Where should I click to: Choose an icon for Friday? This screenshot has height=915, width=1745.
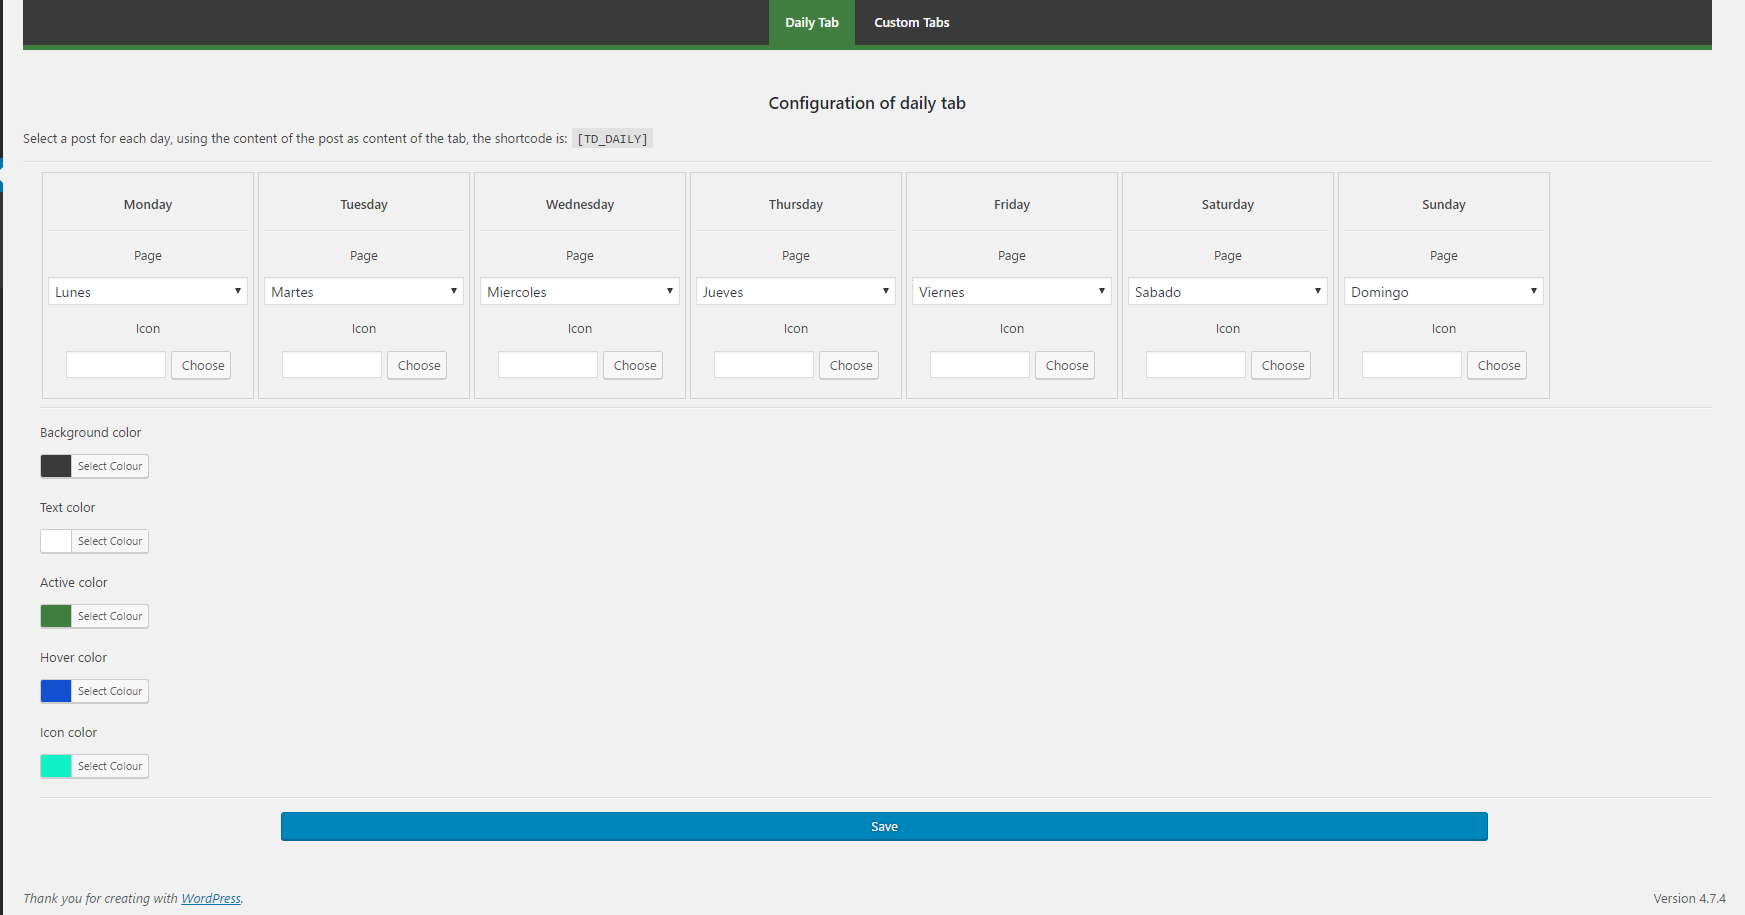point(1066,365)
